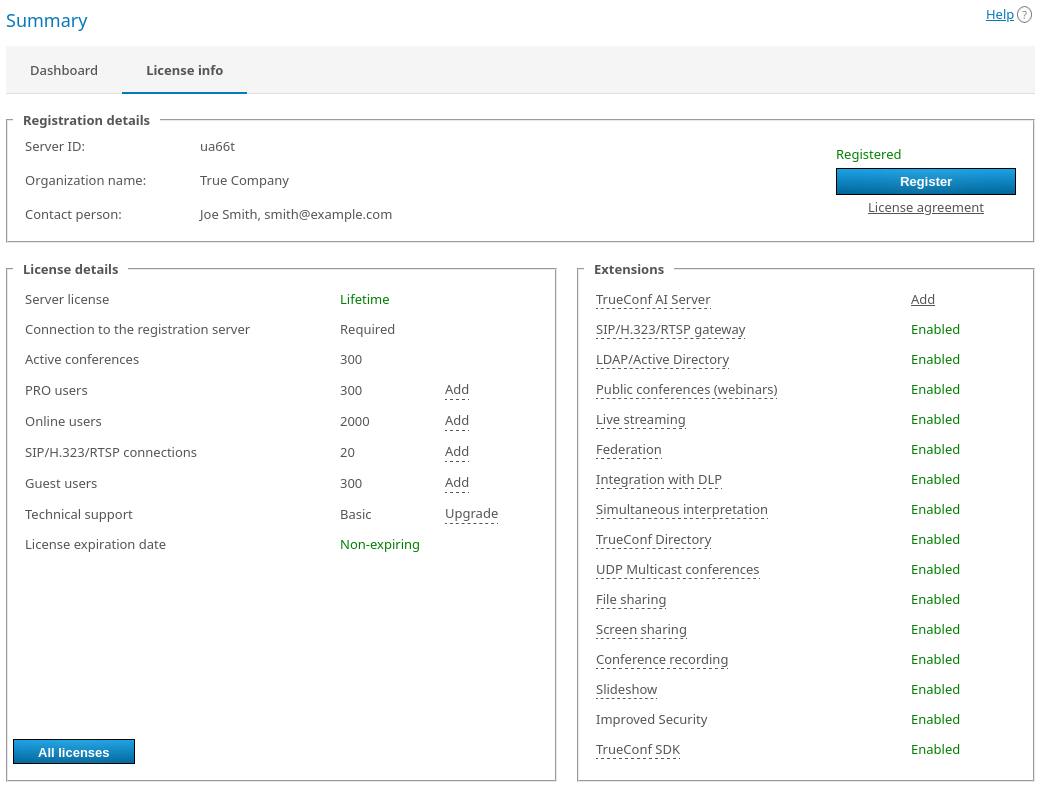Open the License agreement link
The width and height of the screenshot is (1041, 786).
(925, 208)
